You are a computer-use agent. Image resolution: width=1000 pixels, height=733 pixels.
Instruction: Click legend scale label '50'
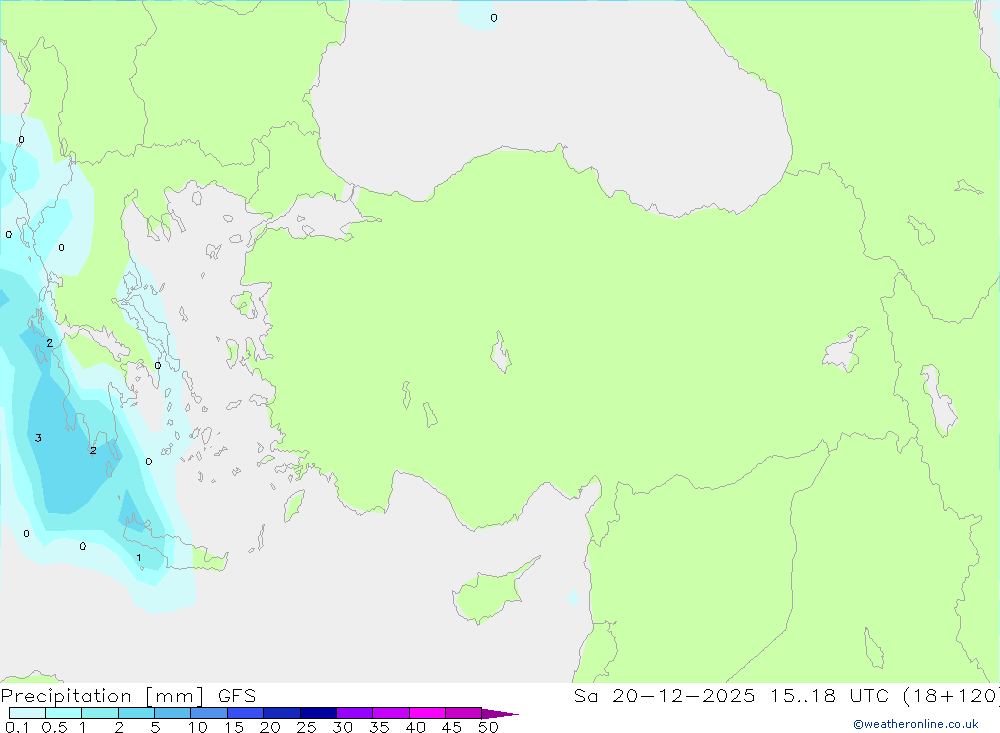[x=488, y=727]
